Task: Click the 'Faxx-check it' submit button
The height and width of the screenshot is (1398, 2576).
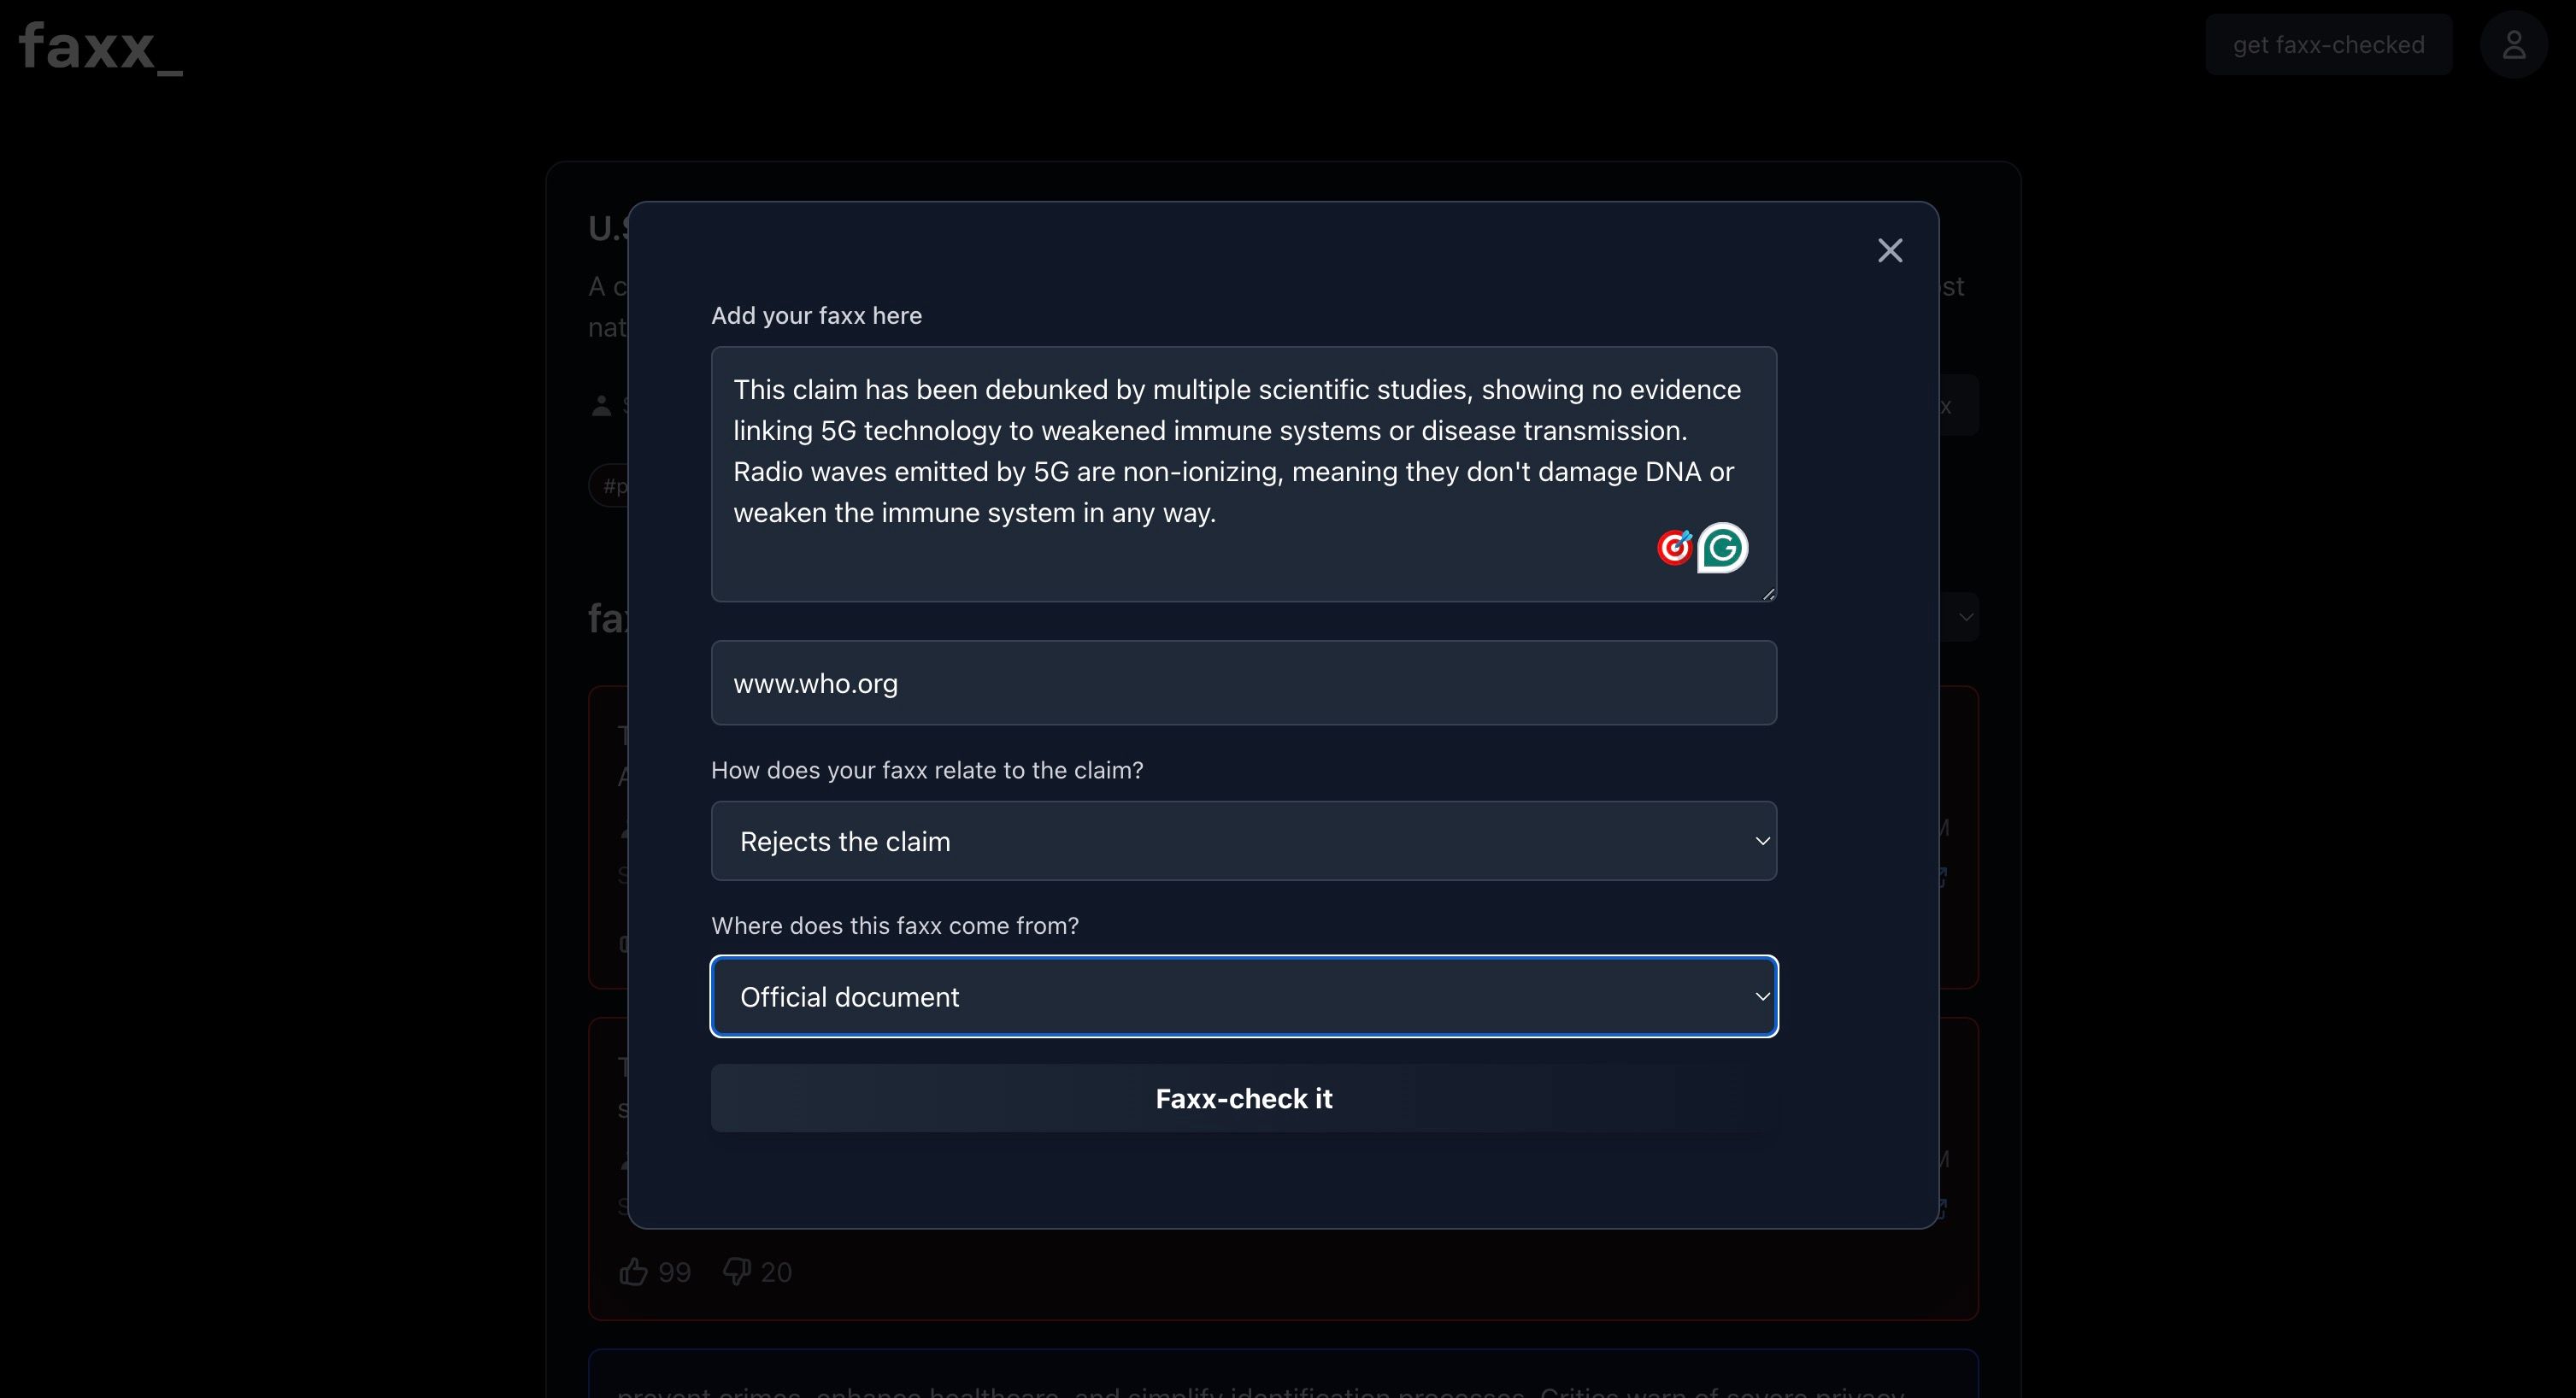Action: pos(1244,1096)
